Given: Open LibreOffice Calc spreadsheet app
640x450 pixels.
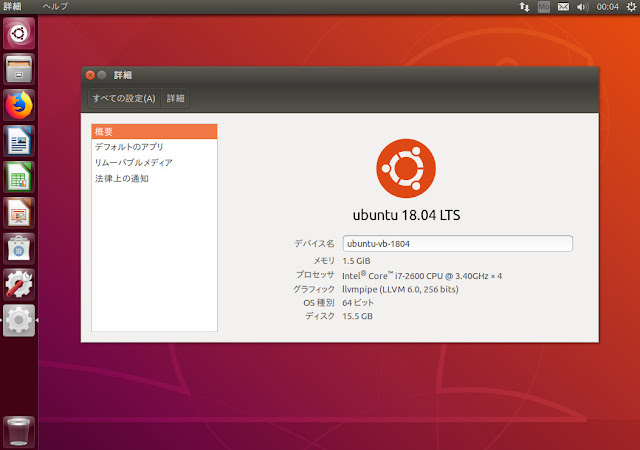Looking at the screenshot, I should 19,177.
